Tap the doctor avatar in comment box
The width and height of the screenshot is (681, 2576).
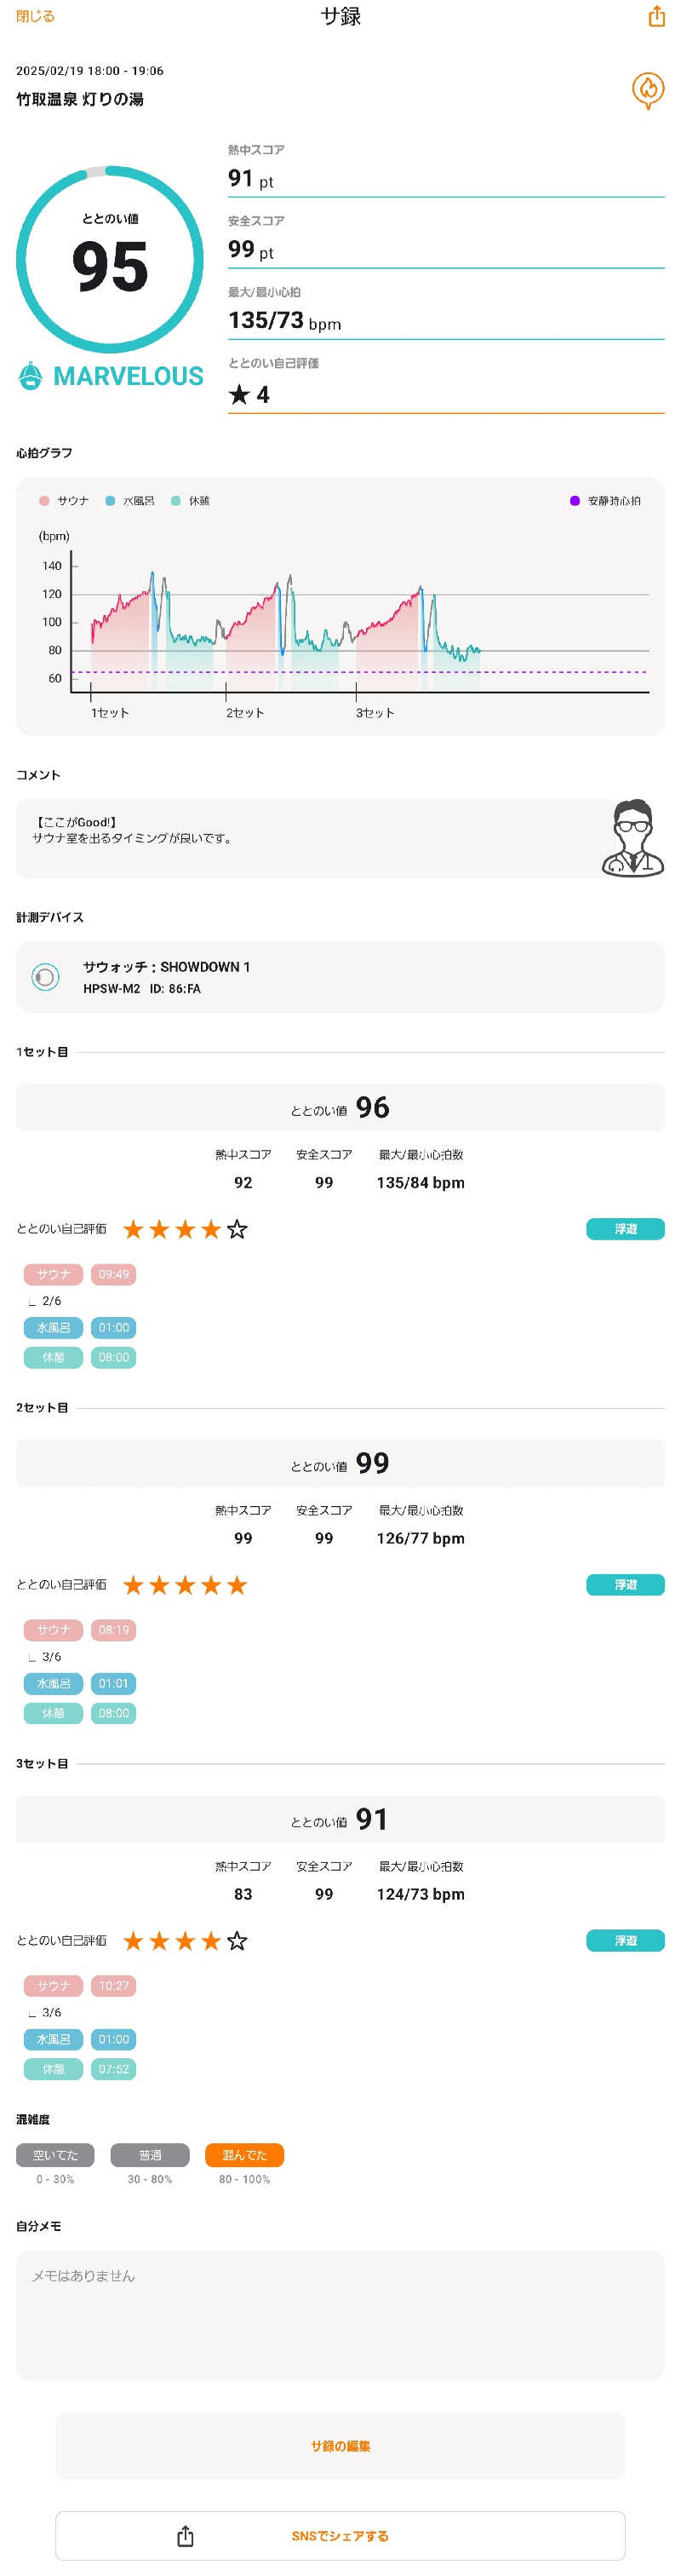coord(632,838)
